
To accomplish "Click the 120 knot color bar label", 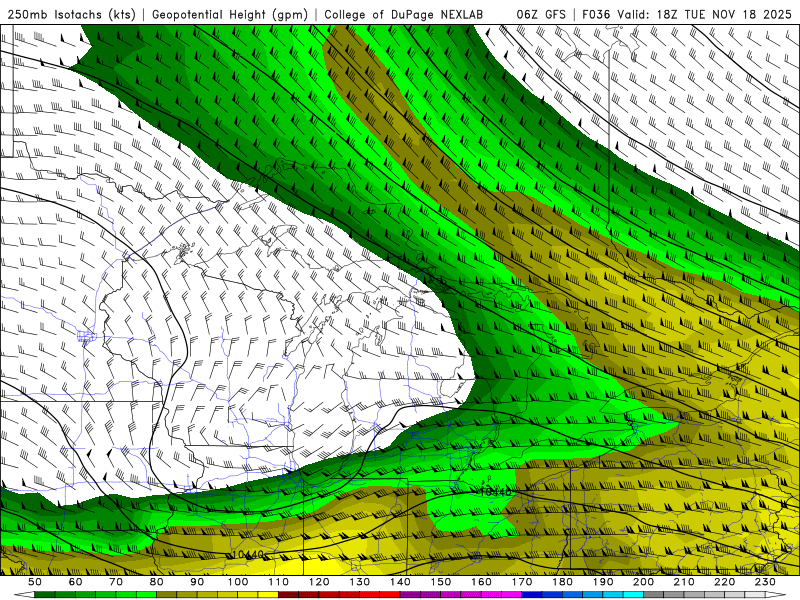I will (x=319, y=582).
